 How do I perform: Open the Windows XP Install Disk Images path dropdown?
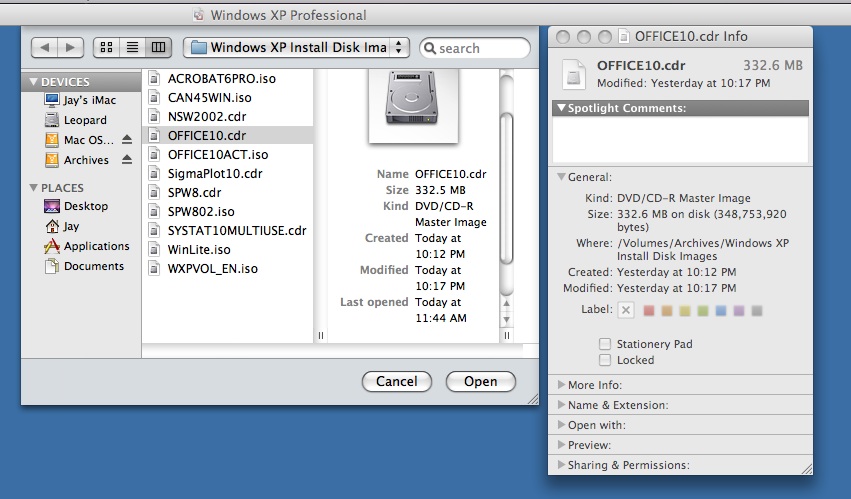click(x=296, y=47)
